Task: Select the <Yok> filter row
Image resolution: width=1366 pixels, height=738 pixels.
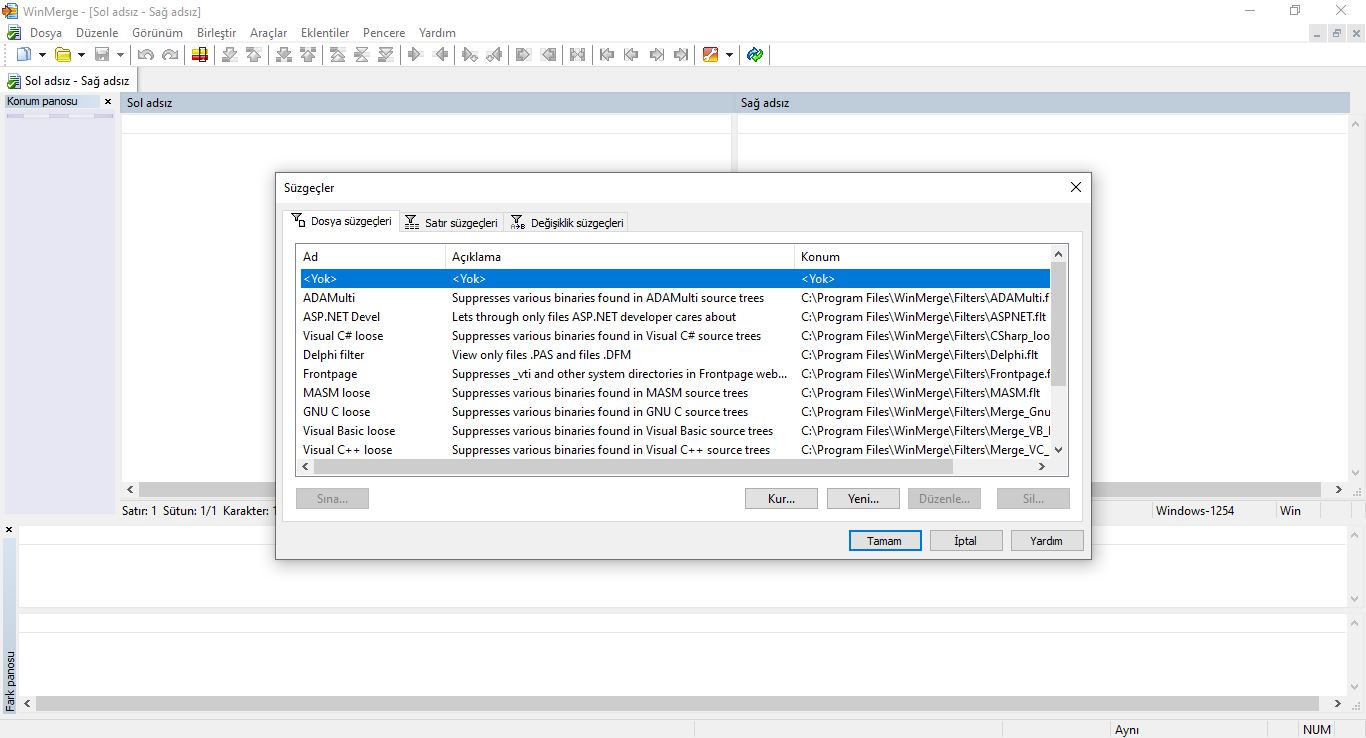Action: click(674, 279)
